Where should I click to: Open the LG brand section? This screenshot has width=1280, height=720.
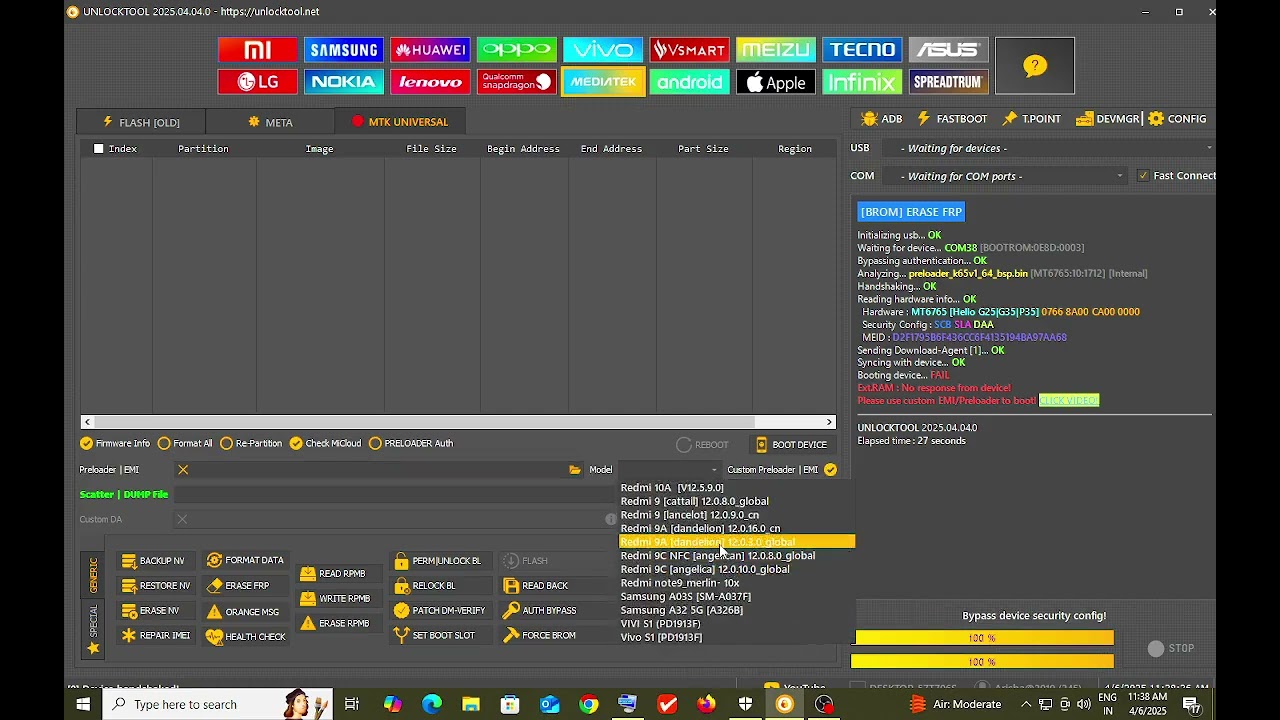tap(258, 82)
